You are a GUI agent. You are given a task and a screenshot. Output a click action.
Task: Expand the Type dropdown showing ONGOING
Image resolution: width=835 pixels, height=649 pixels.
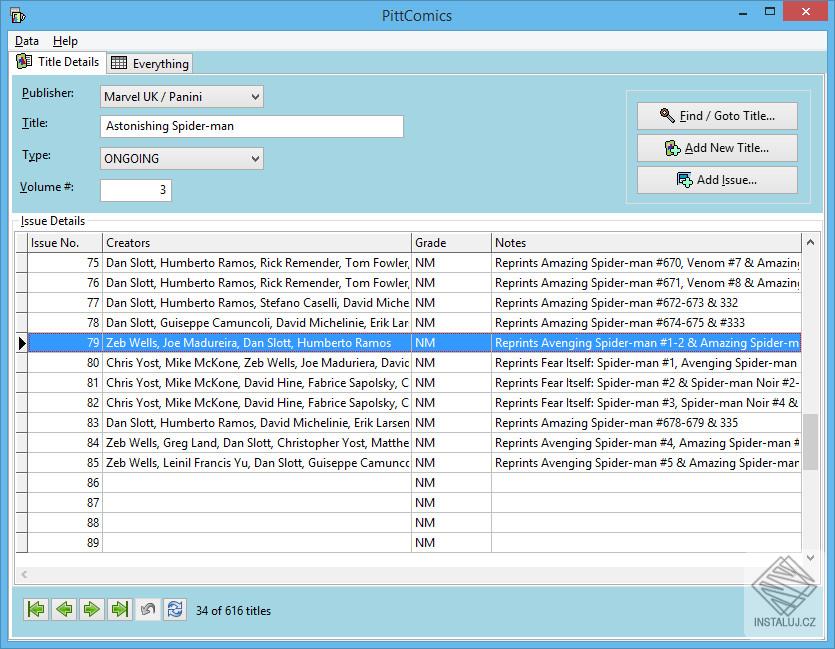point(255,158)
